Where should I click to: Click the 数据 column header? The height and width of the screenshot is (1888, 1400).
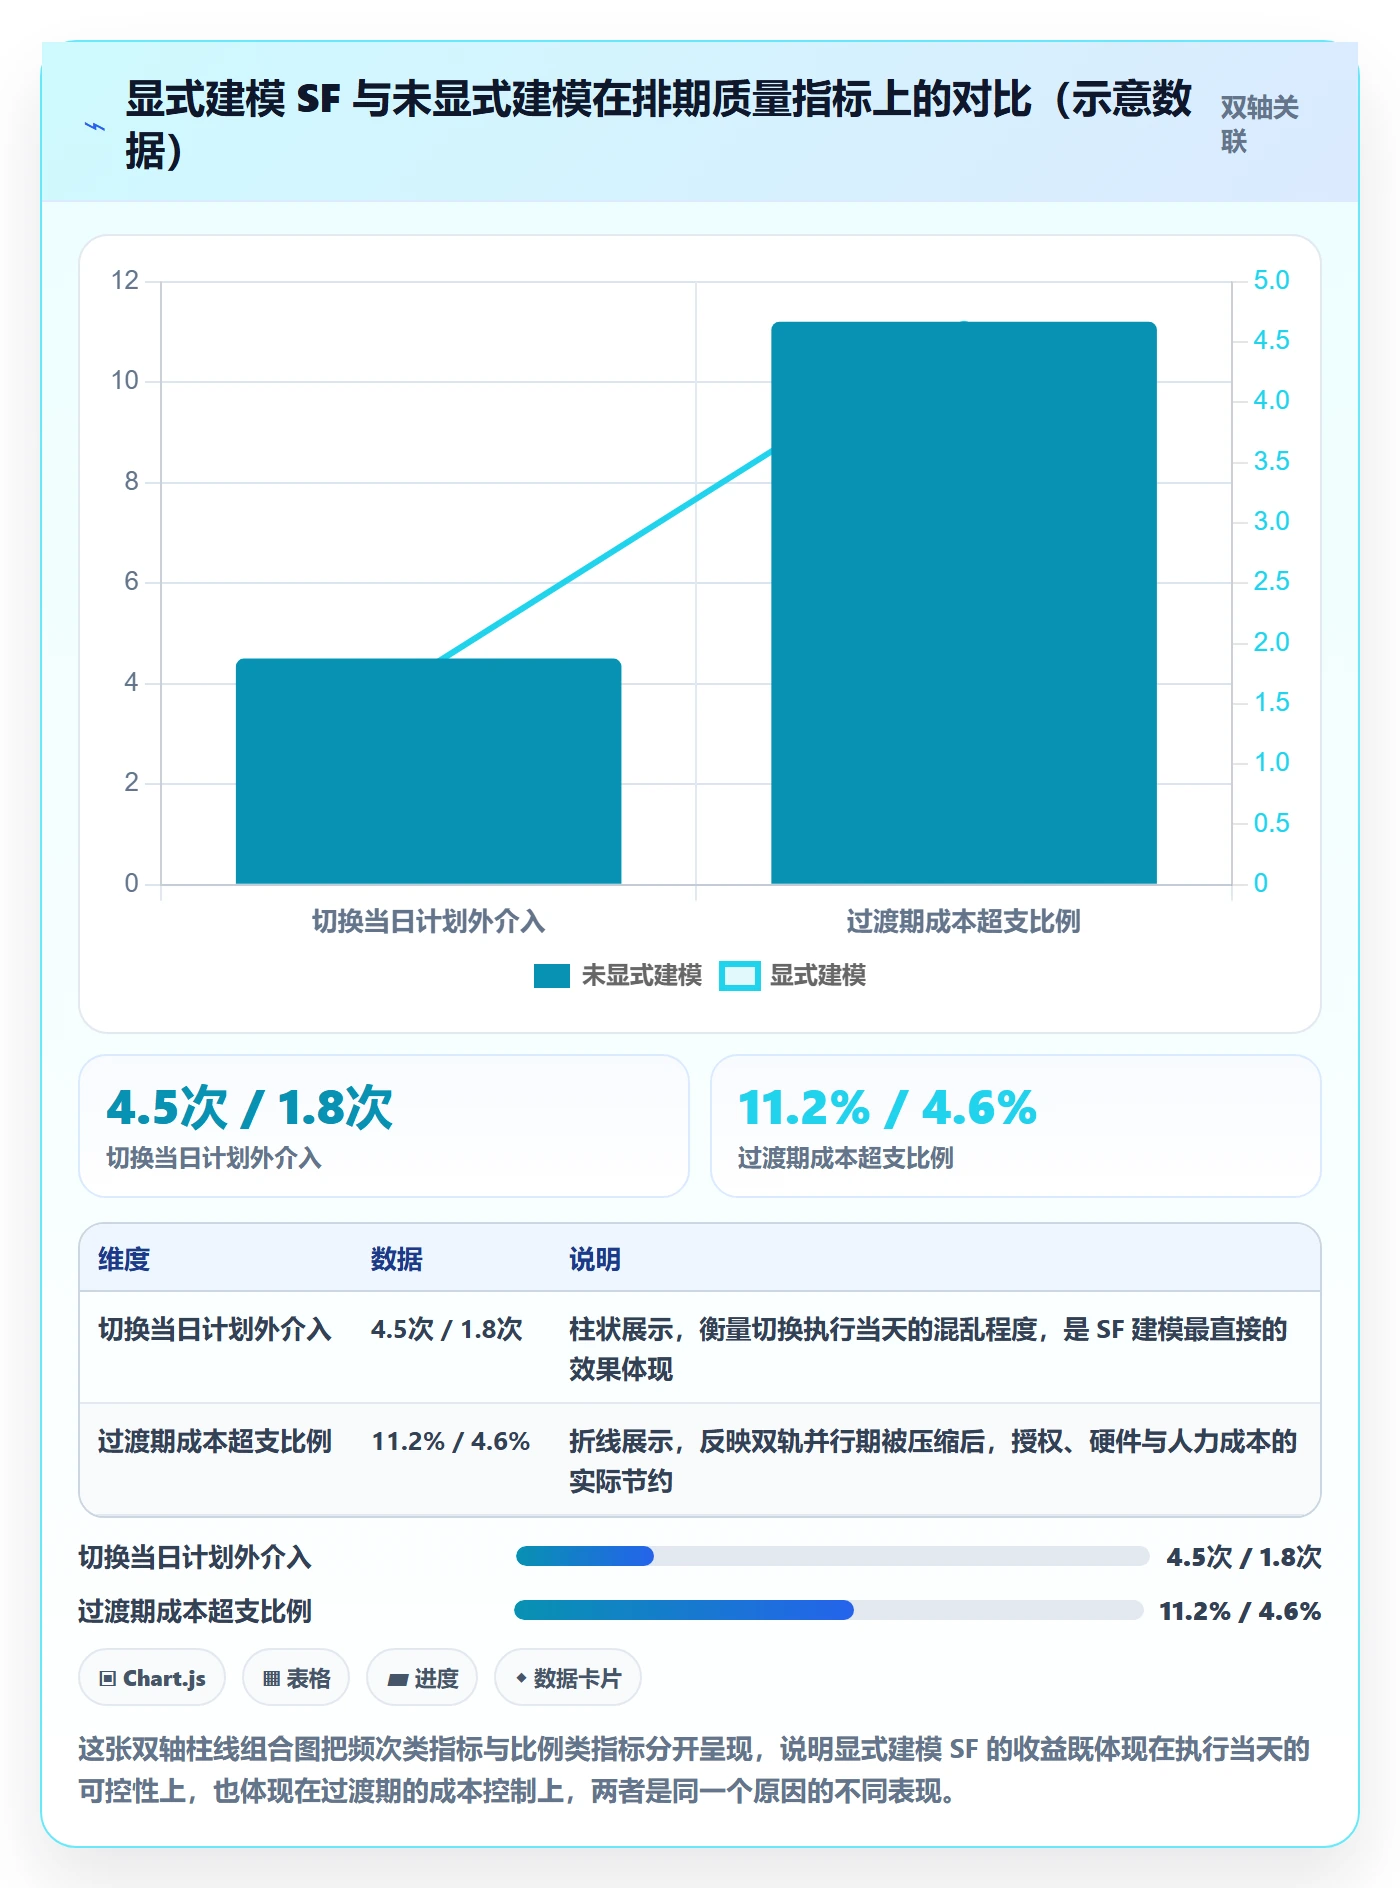click(397, 1259)
